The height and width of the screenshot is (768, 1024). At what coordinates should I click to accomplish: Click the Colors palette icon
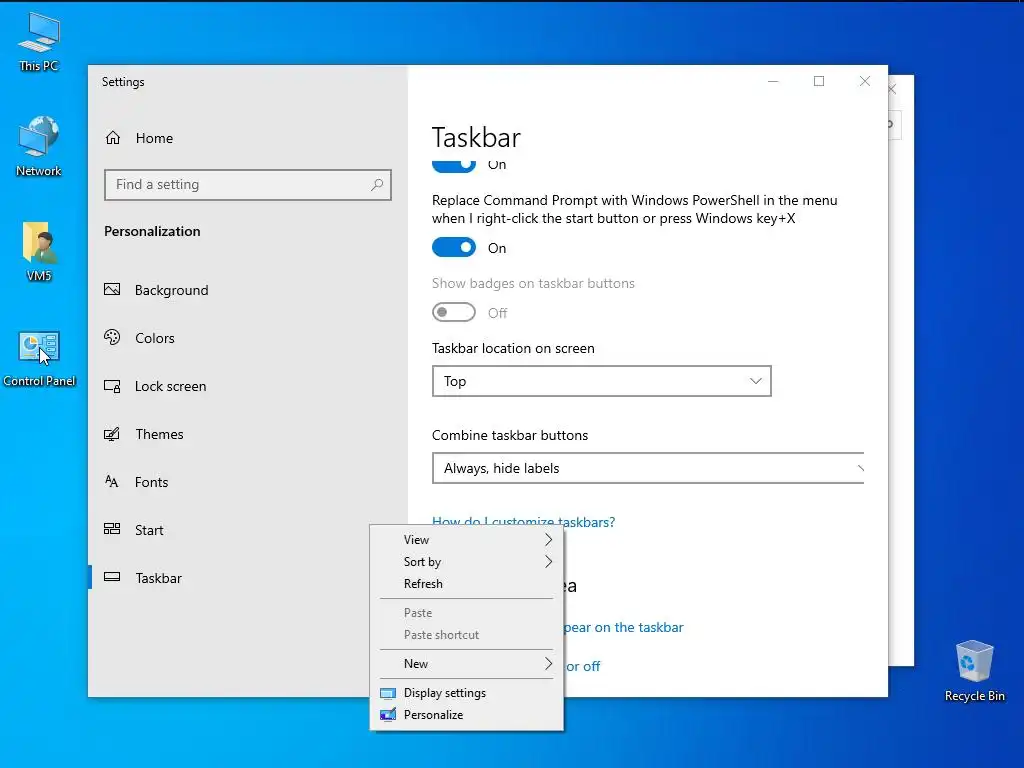[x=112, y=338]
